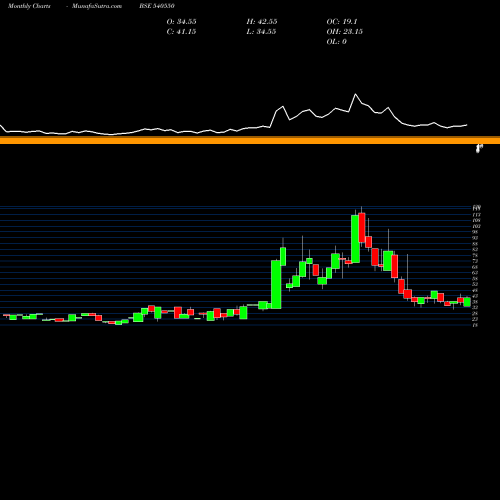
Task: Select the close value "C: 41.15"
Action: tap(181, 32)
